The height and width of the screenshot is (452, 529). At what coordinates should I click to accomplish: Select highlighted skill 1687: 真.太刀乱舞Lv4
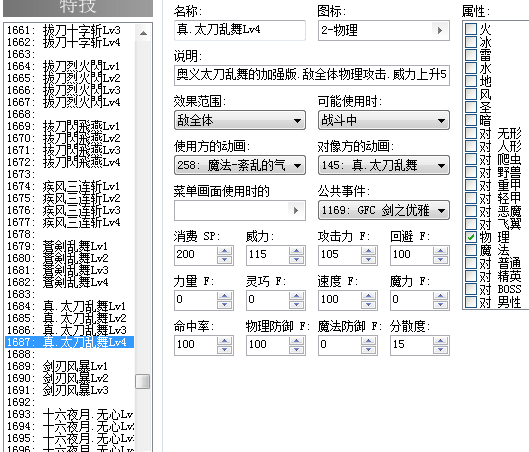click(x=70, y=342)
